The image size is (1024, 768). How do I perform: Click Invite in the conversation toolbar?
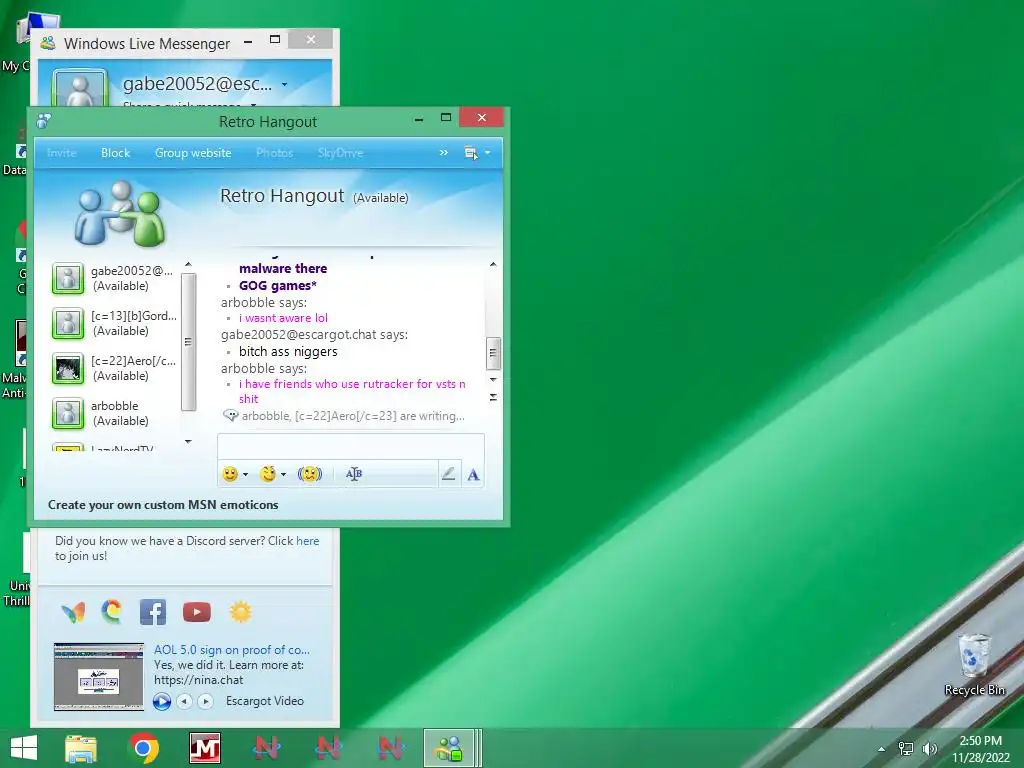tap(61, 153)
